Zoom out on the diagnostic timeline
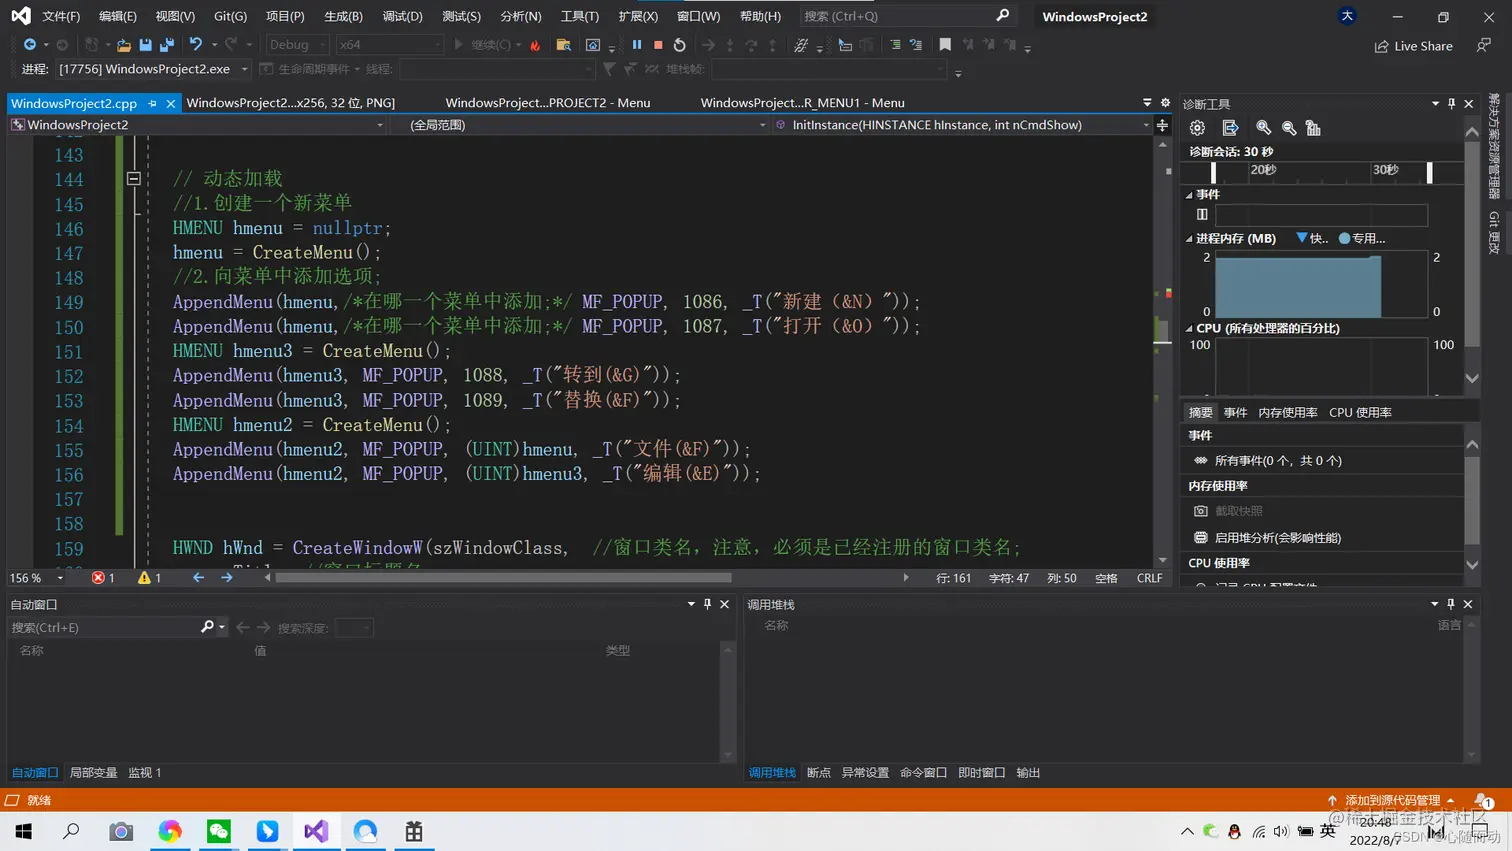 (1289, 128)
